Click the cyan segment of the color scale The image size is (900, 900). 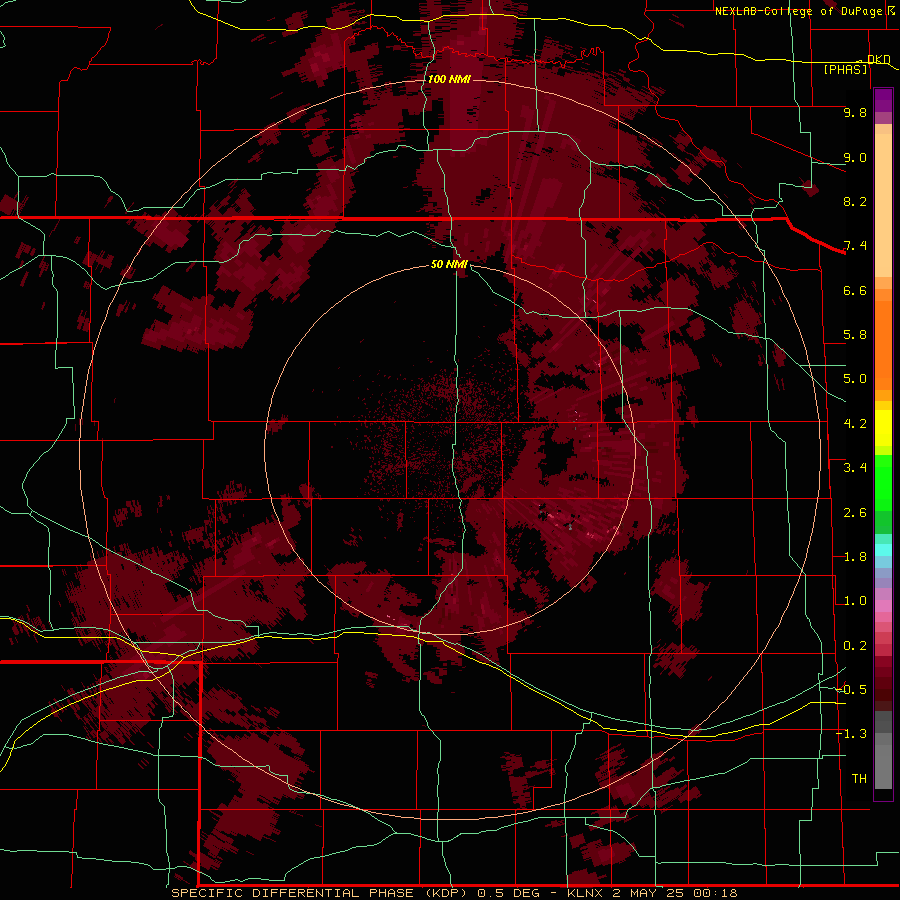coord(883,550)
